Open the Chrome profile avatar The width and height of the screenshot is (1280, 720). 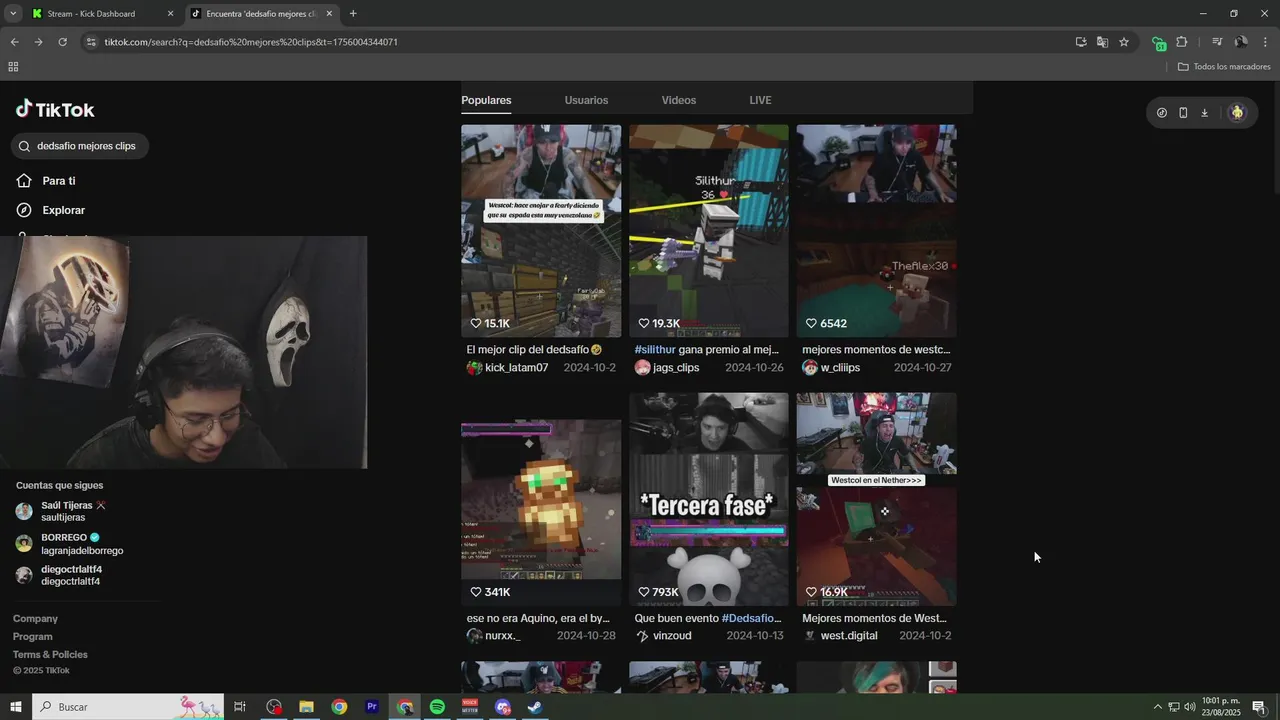tap(1241, 42)
